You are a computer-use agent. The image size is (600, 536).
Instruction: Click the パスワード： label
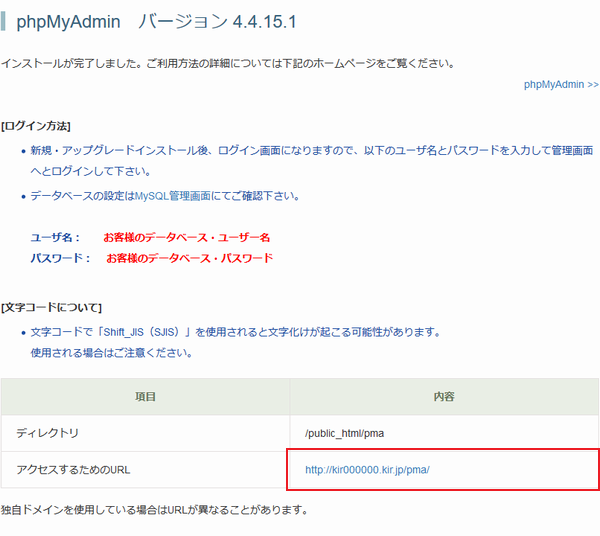point(60,258)
